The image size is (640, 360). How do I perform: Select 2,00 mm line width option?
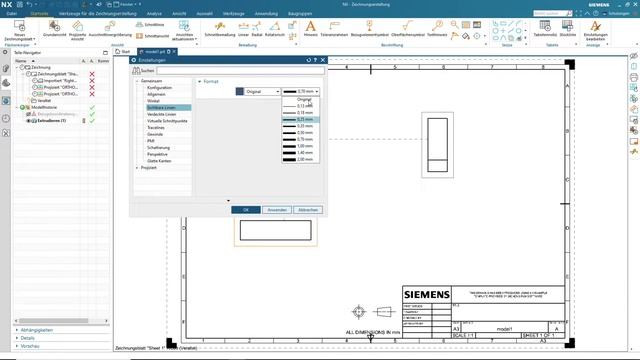pyautogui.click(x=300, y=159)
